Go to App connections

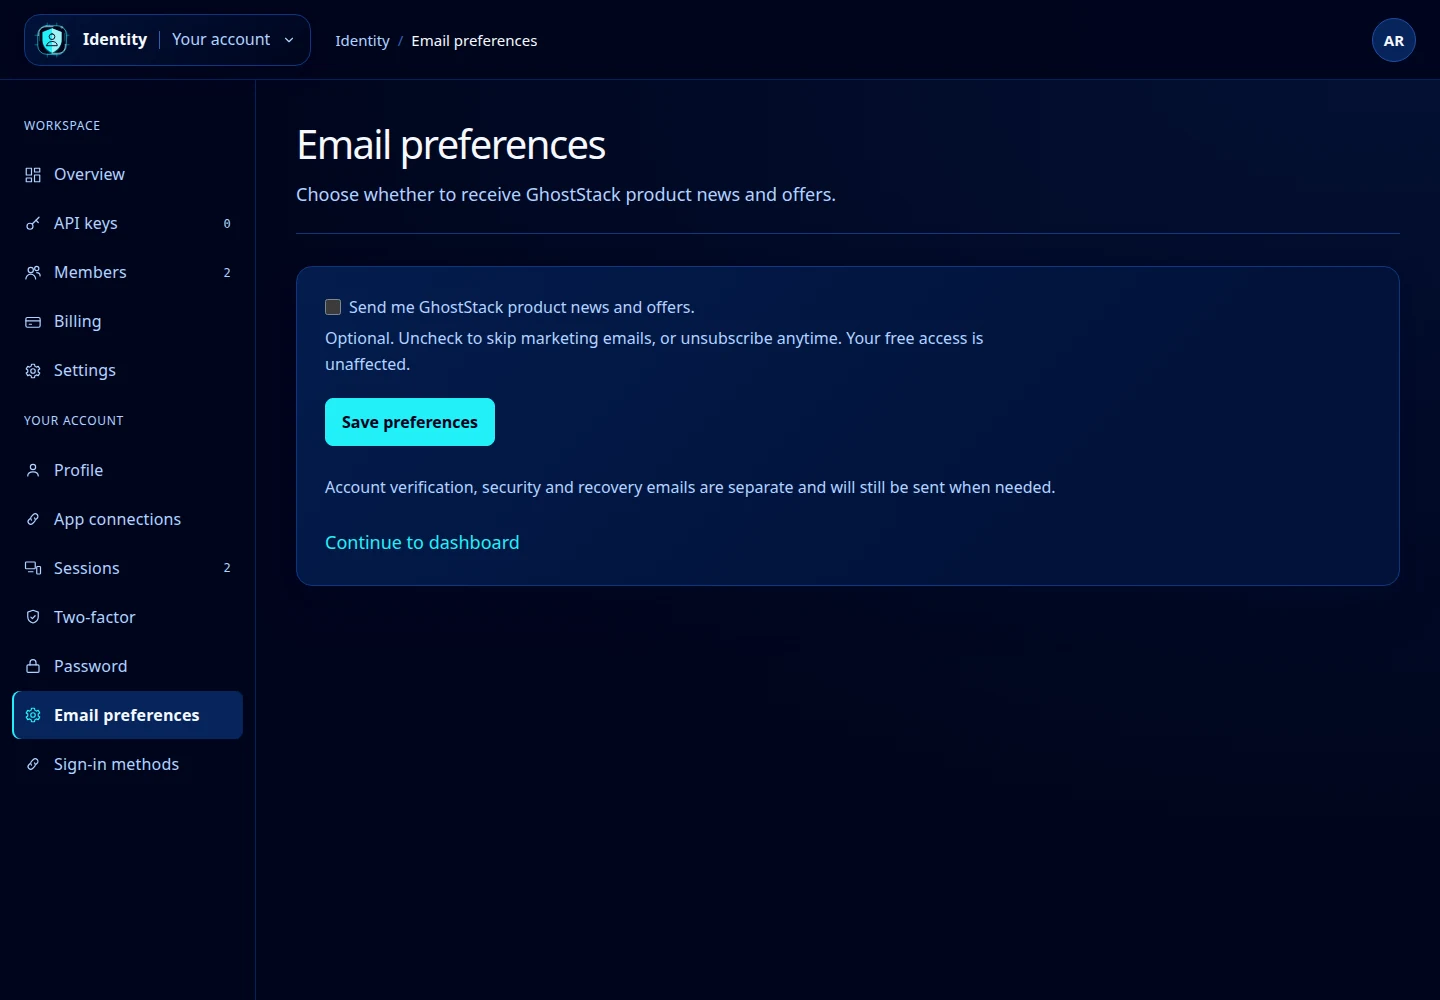(128, 519)
